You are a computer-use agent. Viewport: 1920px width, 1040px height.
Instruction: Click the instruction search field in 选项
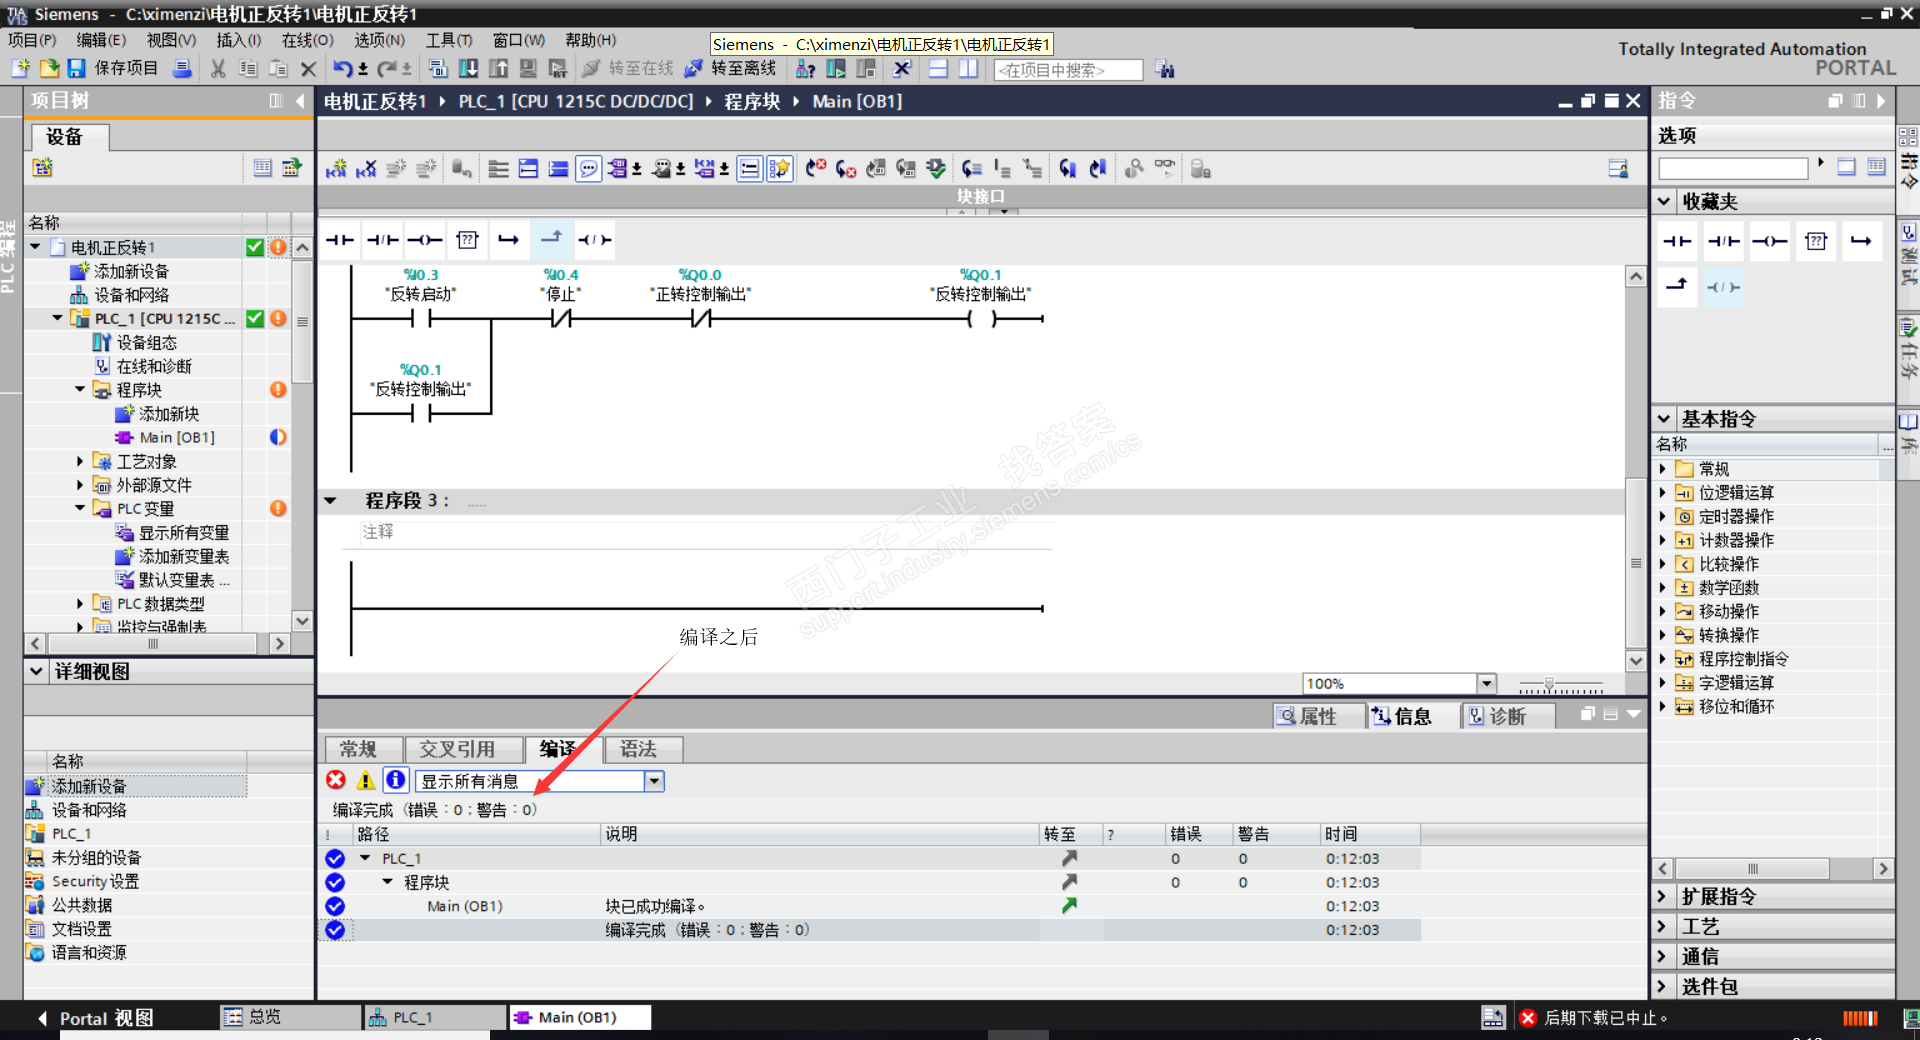click(1733, 168)
